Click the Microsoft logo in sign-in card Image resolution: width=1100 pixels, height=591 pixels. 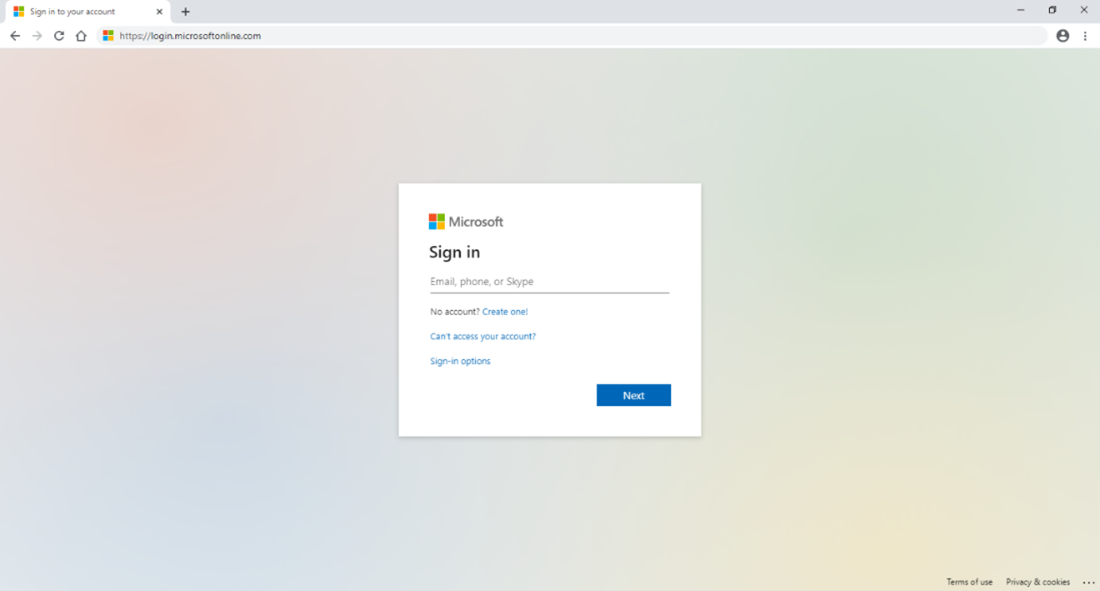pyautogui.click(x=466, y=222)
